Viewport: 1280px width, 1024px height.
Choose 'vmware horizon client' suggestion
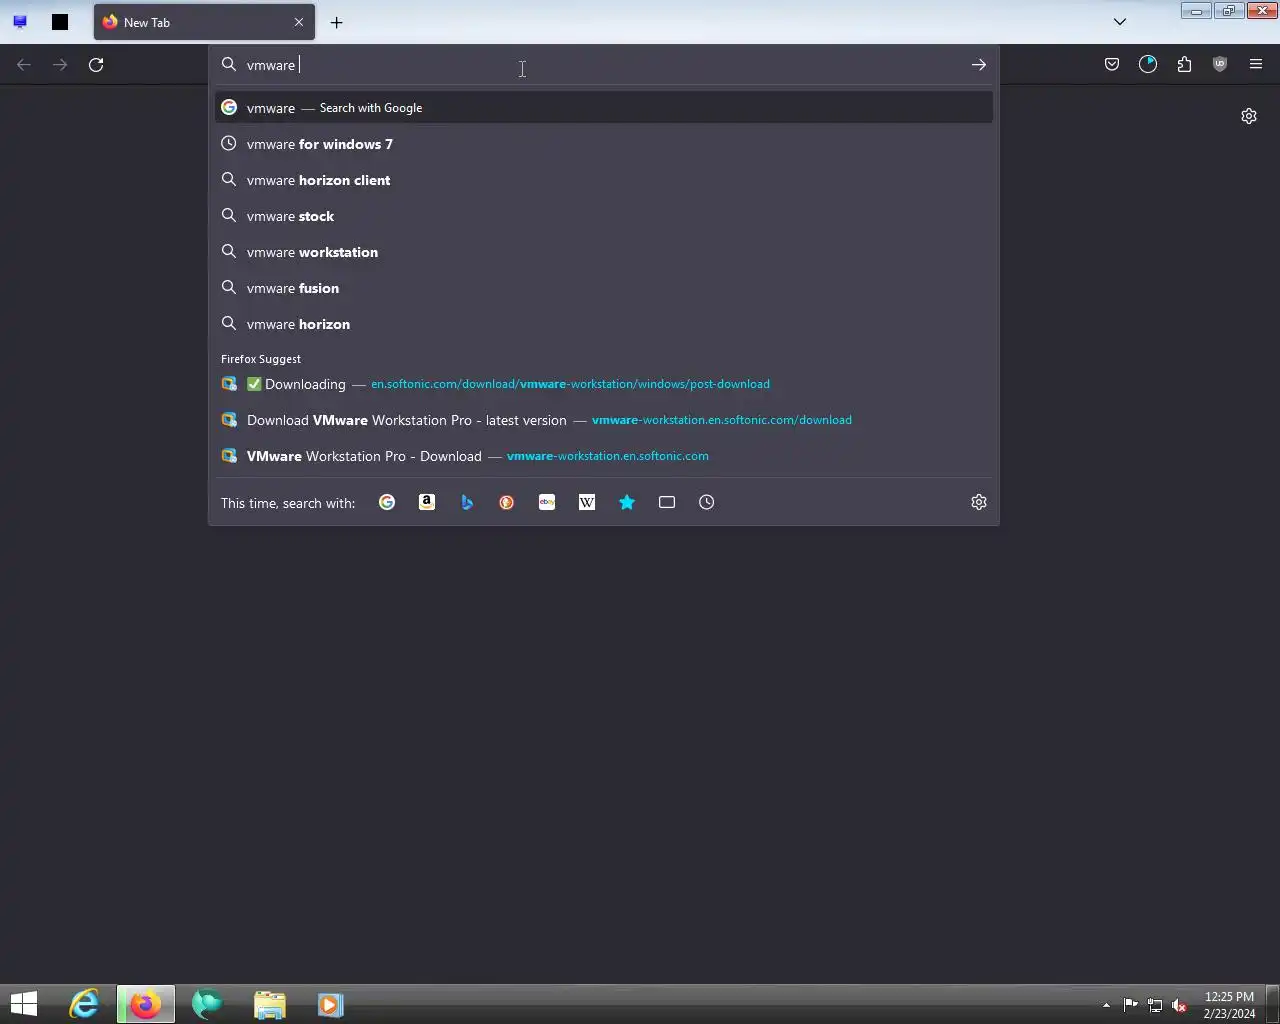[604, 180]
